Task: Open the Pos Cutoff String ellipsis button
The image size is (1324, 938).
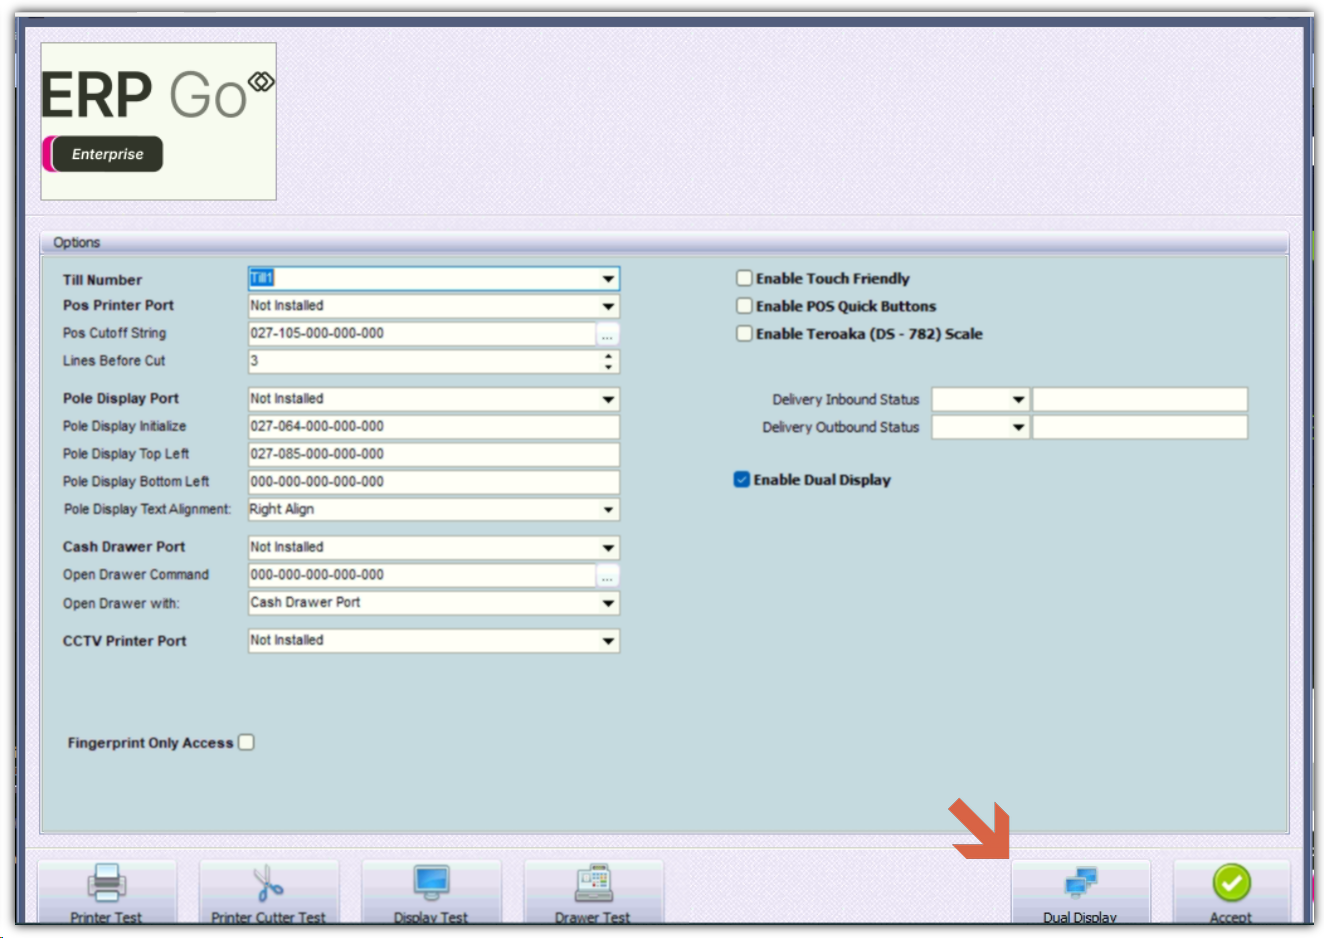Action: pos(607,334)
